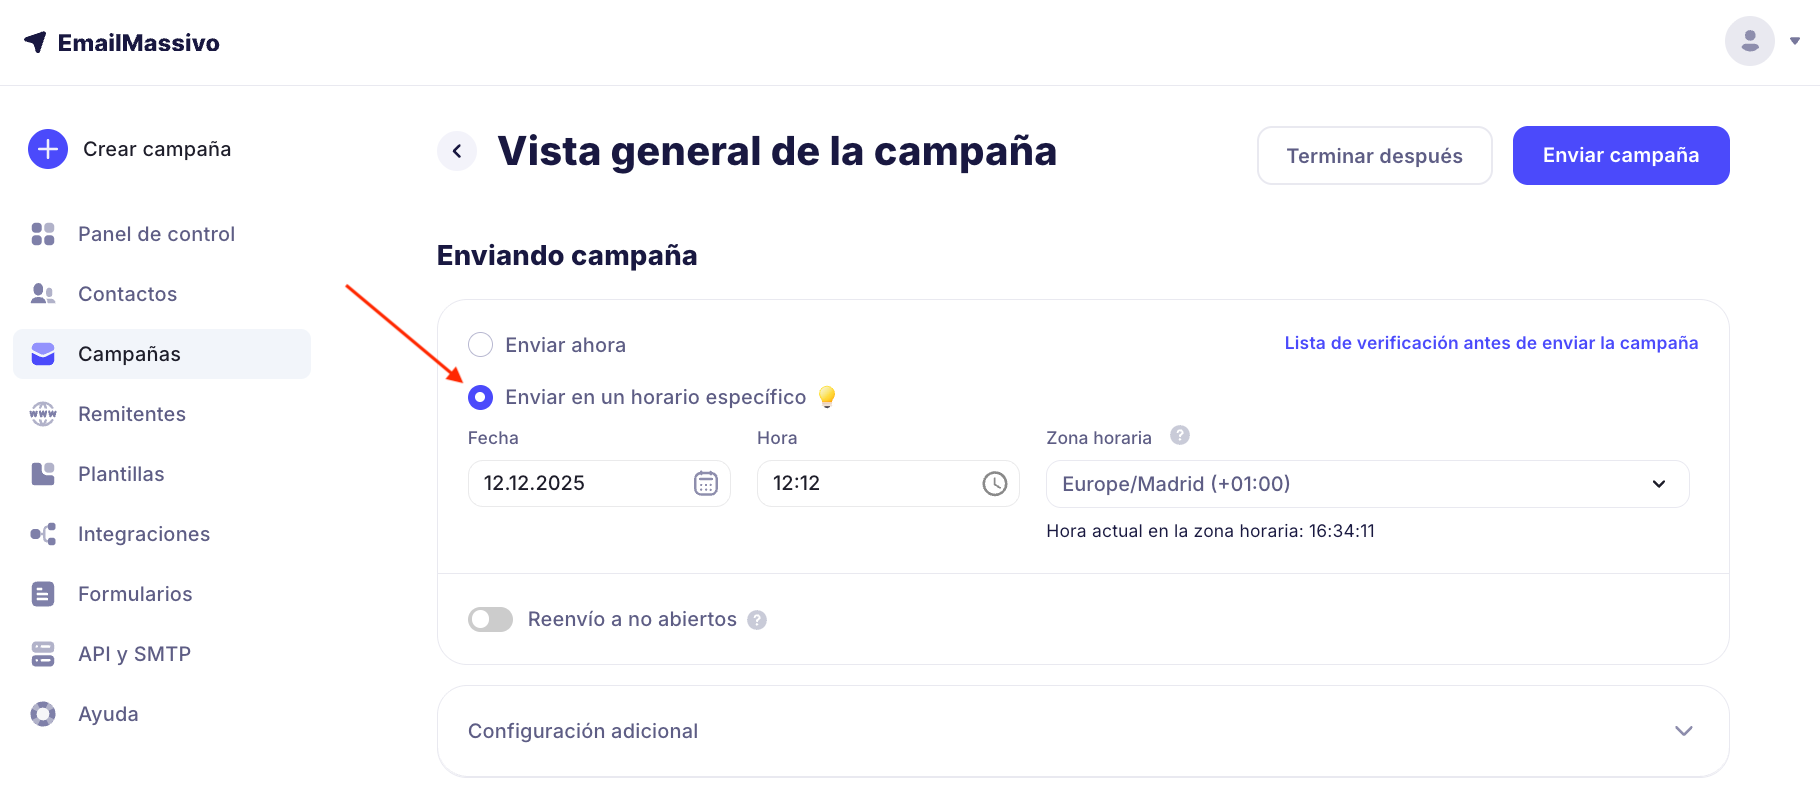Viewport: 1820px width, 793px height.
Task: Click the lightbulb tip icon
Action: (x=827, y=397)
